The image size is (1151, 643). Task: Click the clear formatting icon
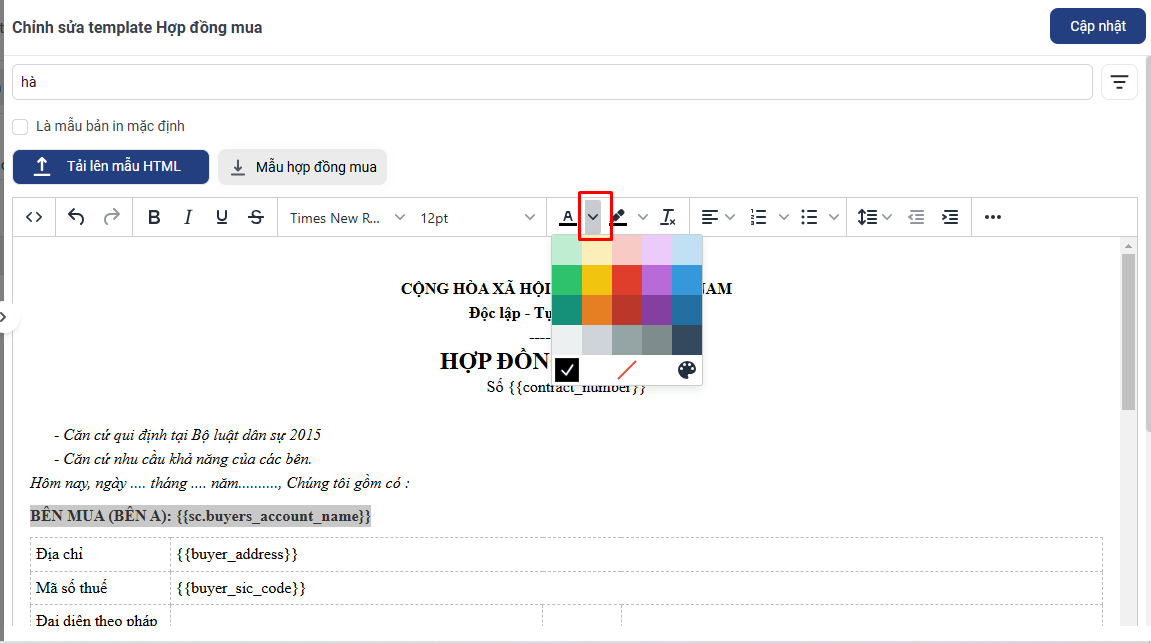(669, 217)
